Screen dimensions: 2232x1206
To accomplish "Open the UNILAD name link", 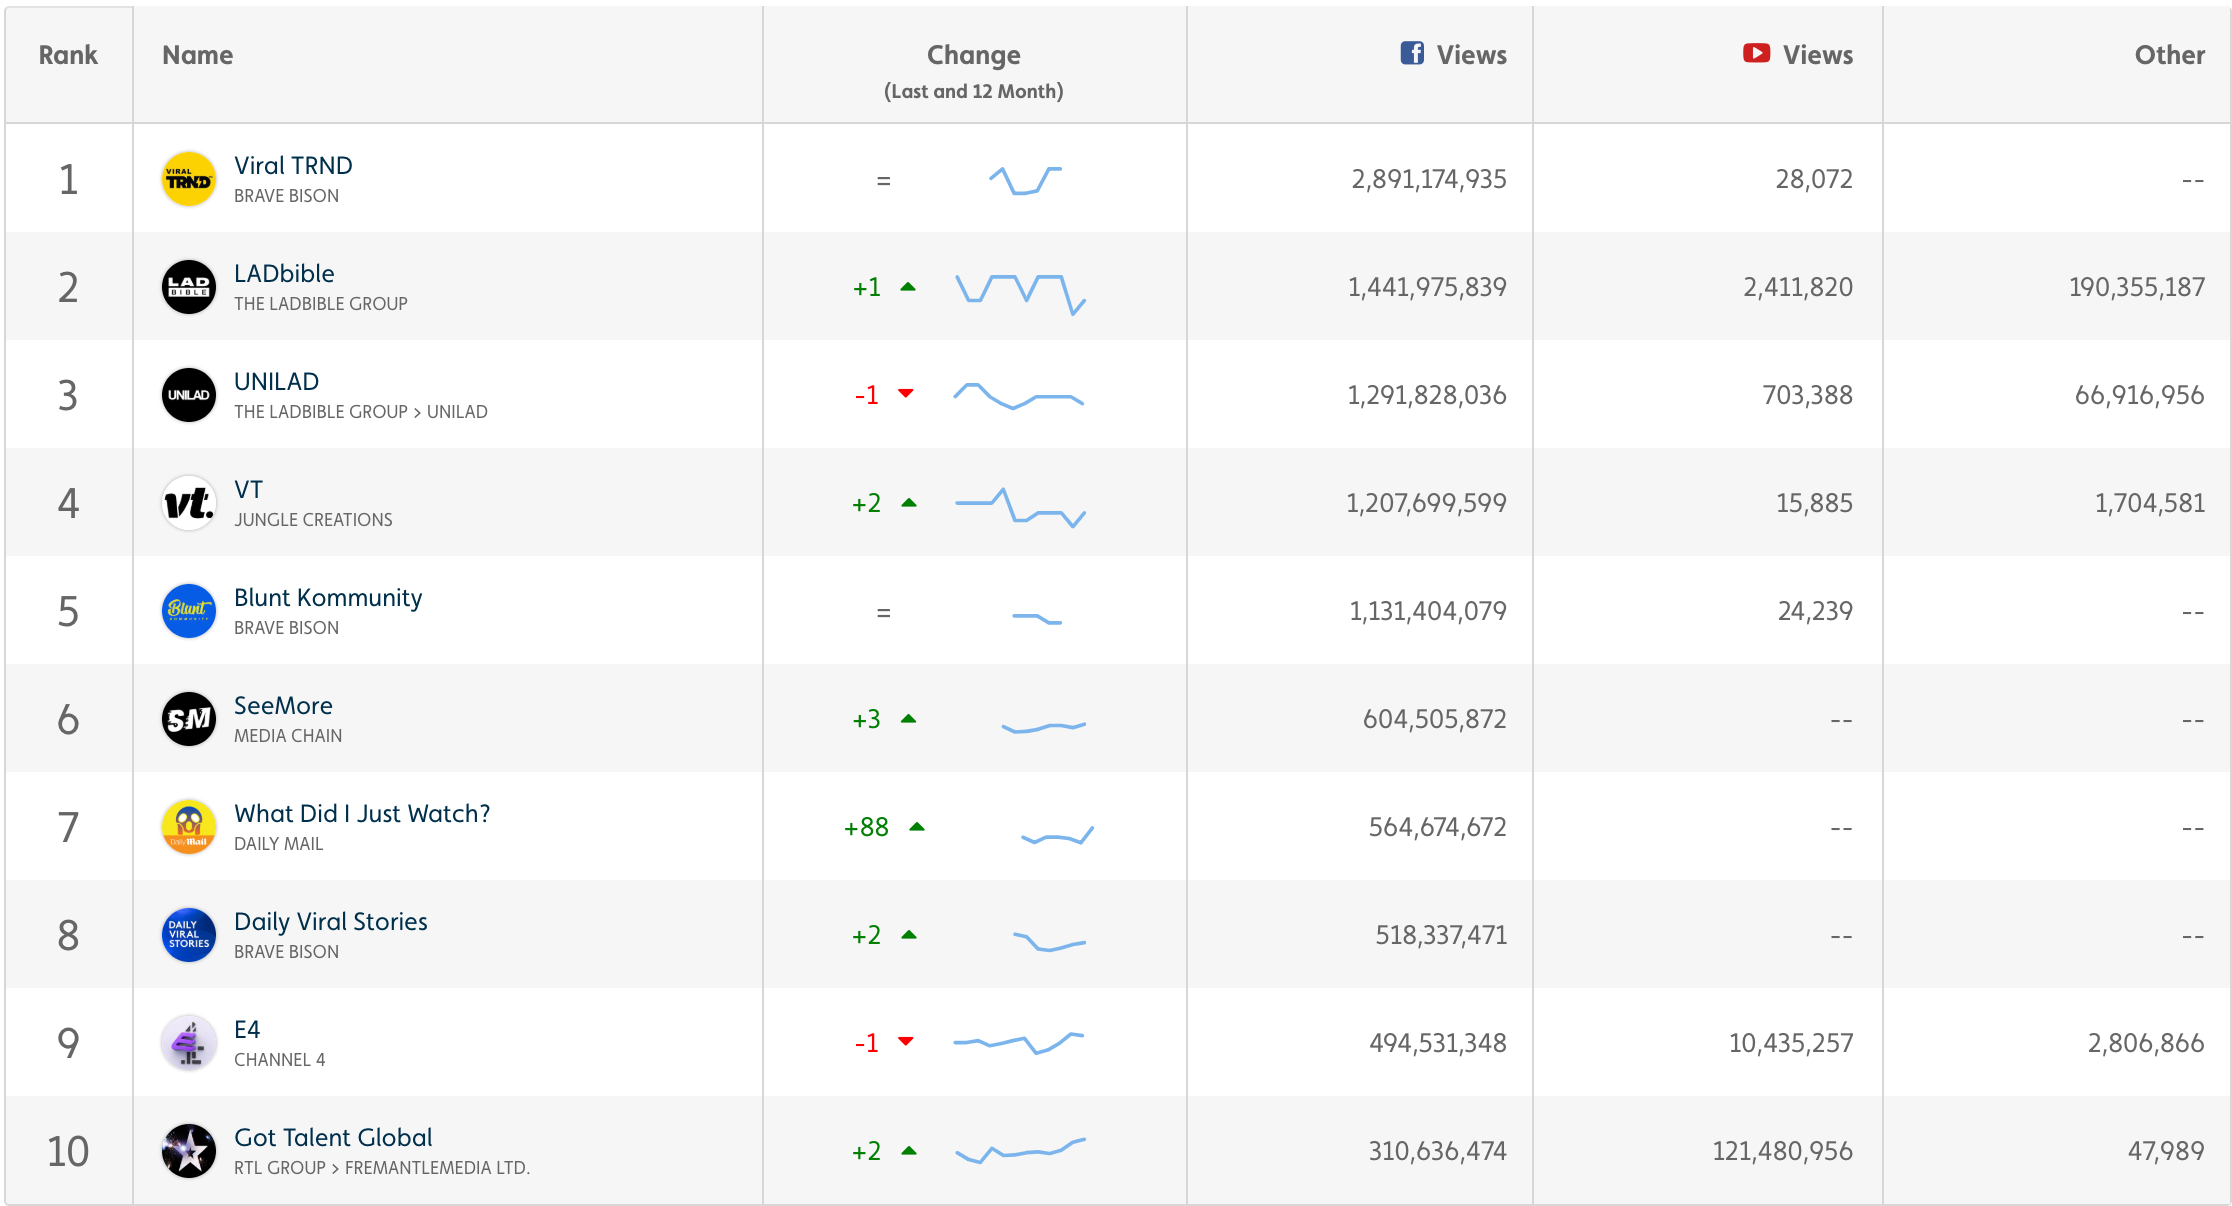I will pos(276,381).
